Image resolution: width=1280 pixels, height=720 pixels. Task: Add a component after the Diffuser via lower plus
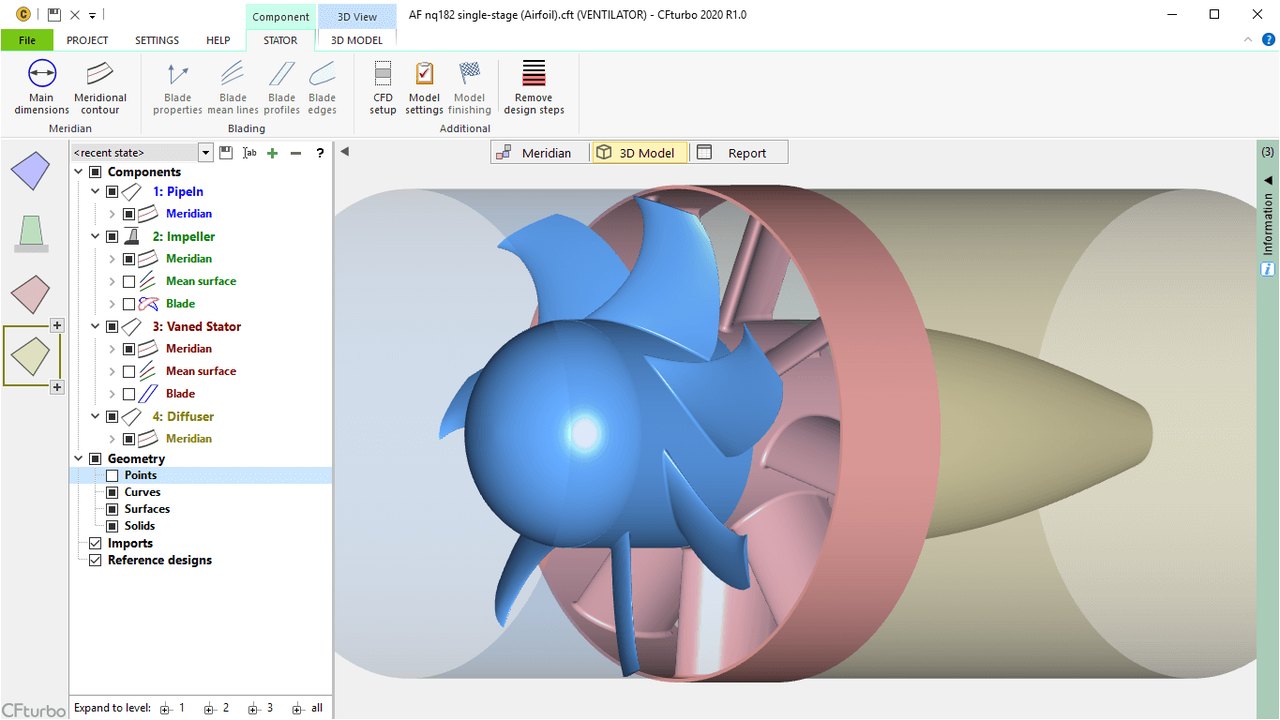[x=57, y=387]
